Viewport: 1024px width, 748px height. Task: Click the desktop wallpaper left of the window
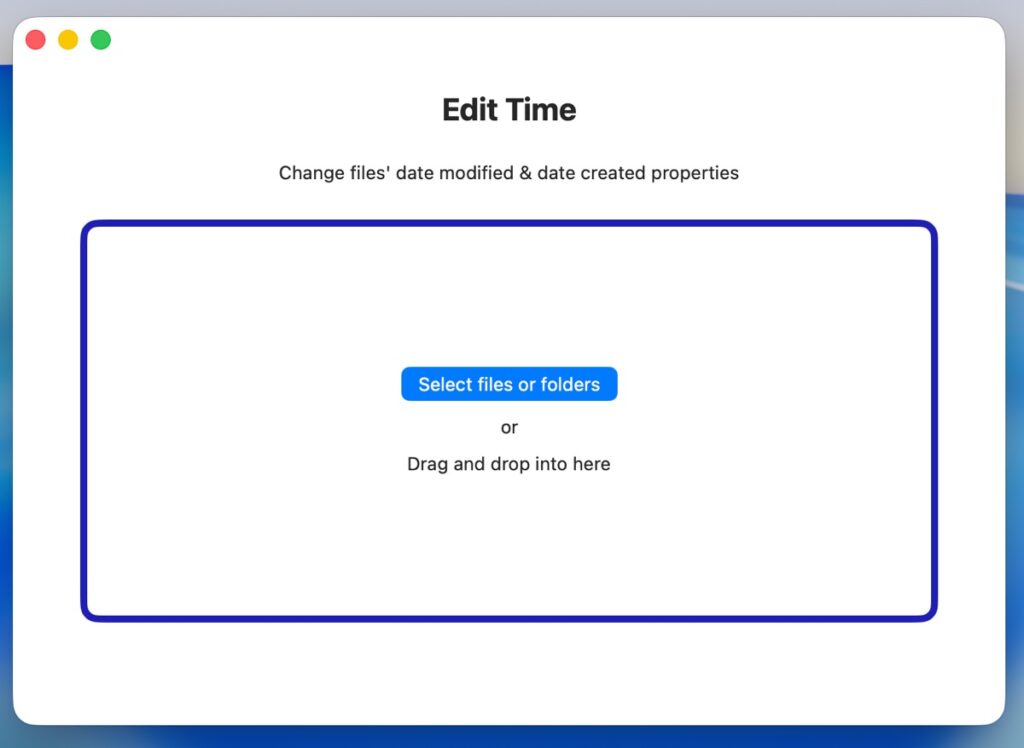pos(5,400)
